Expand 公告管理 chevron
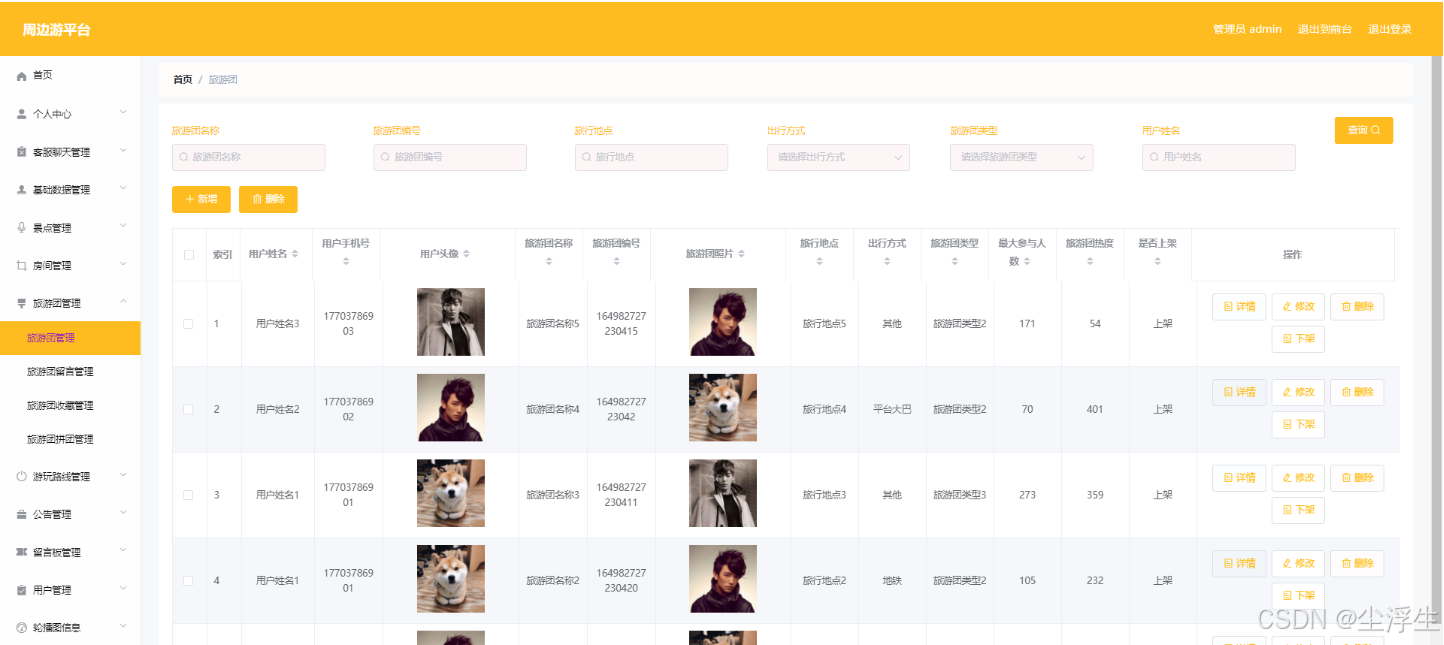Viewport: 1444px width, 645px height. tap(123, 514)
